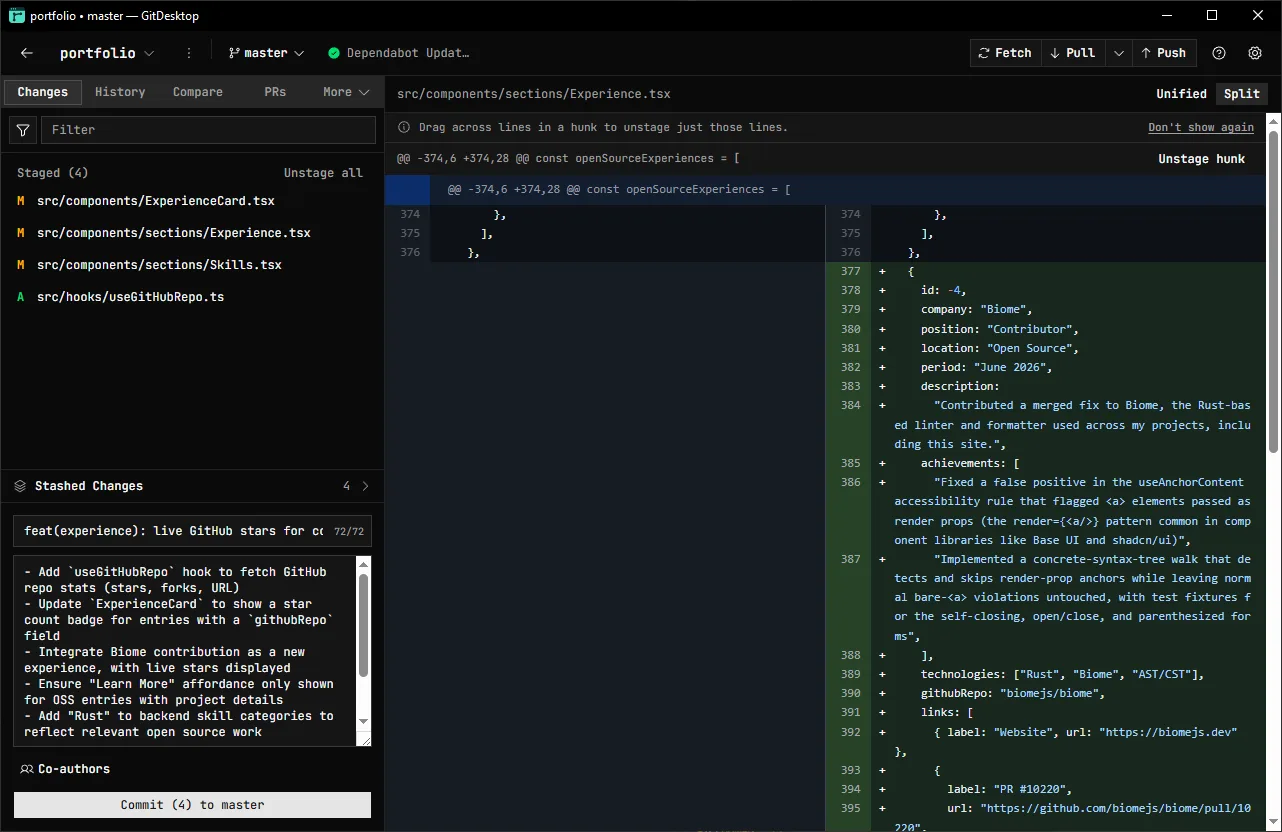Open the vertical three-dot repository menu

(189, 53)
